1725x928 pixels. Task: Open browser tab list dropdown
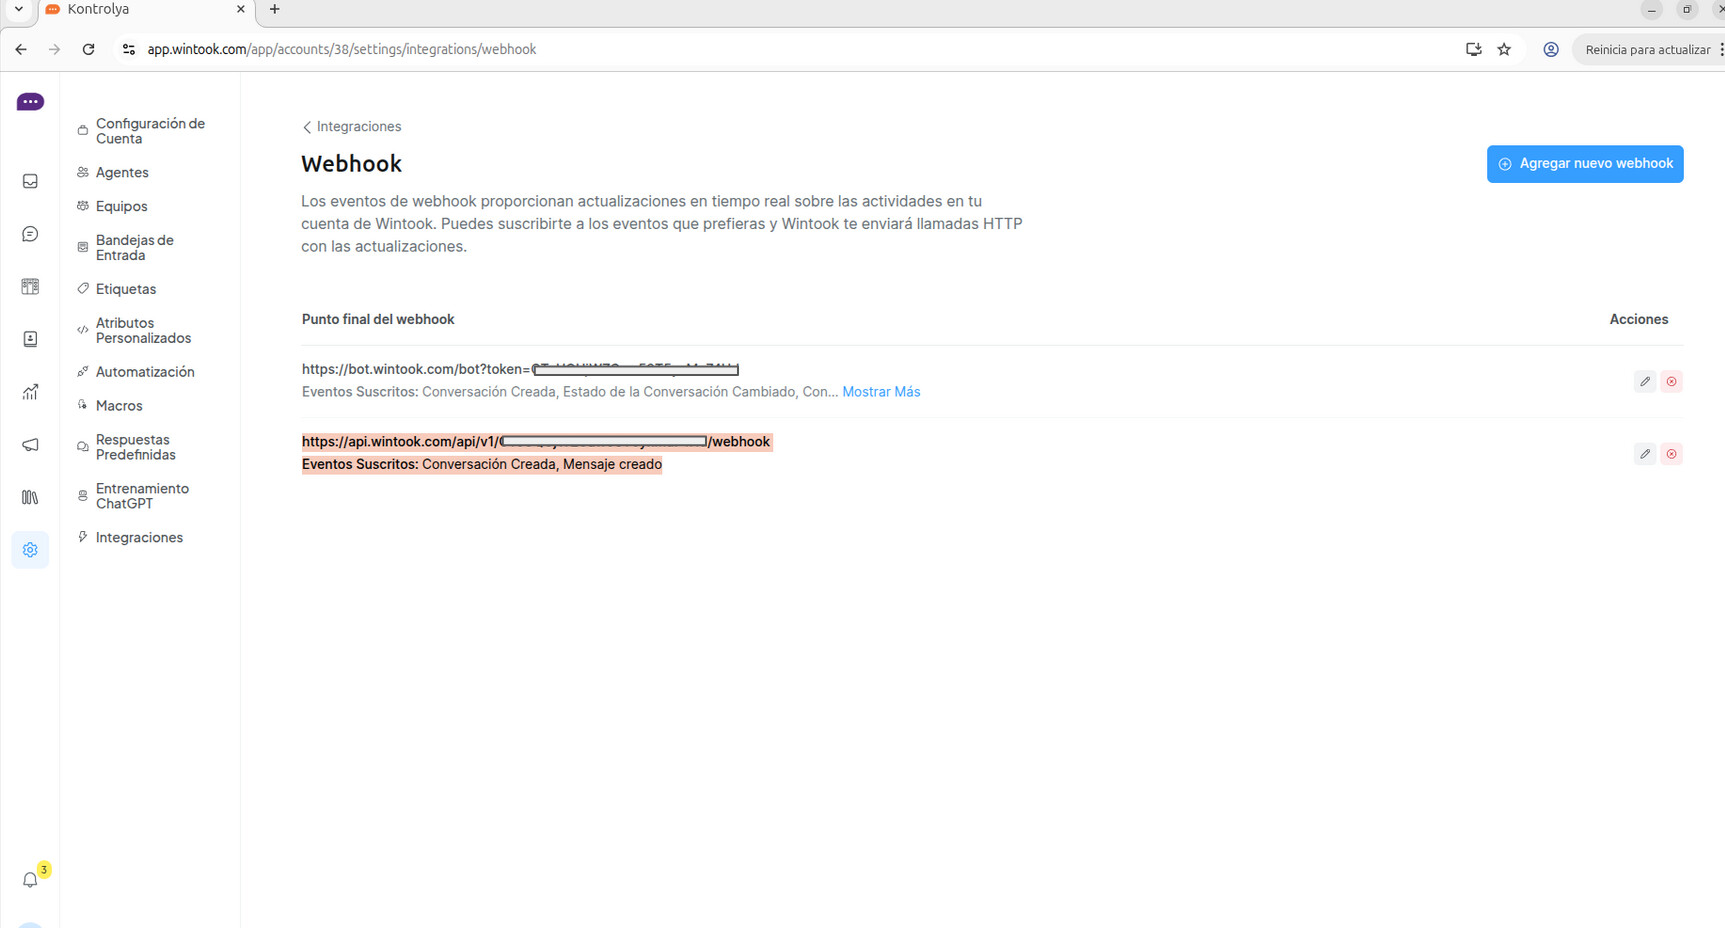(x=18, y=9)
